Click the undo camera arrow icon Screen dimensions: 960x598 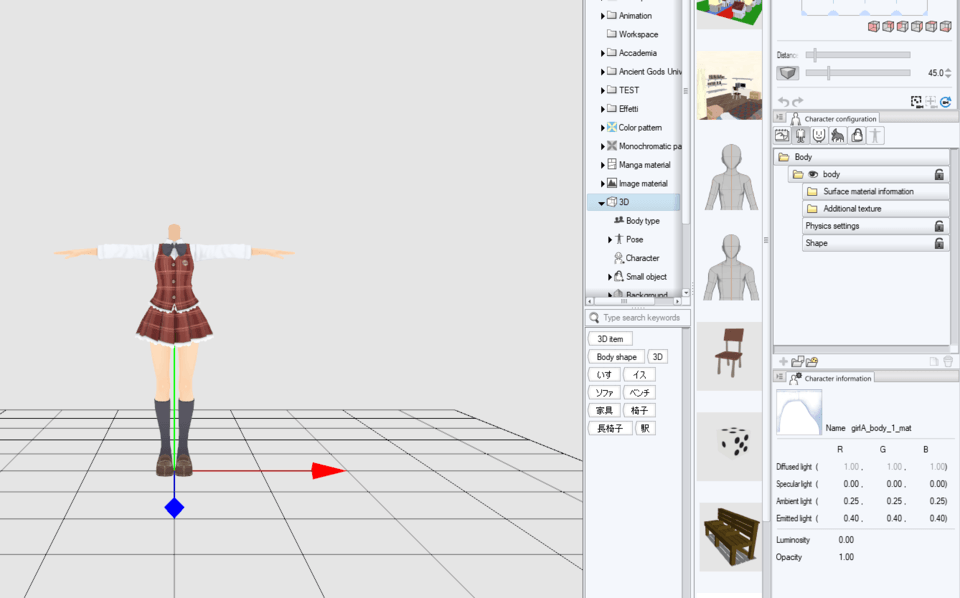[x=783, y=102]
